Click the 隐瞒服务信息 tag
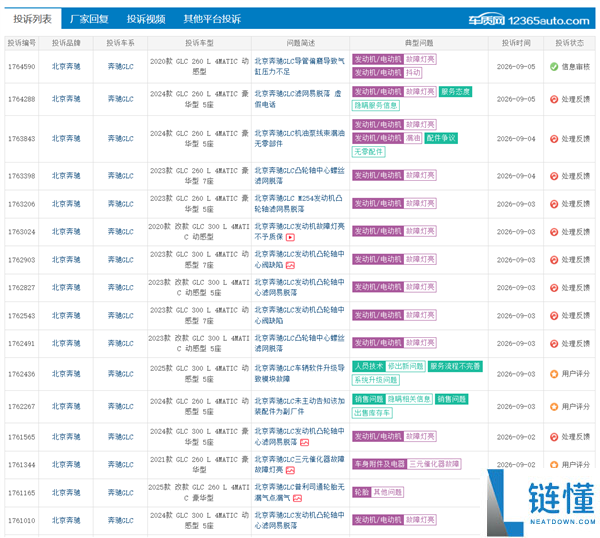This screenshot has height=538, width=600. [x=375, y=105]
